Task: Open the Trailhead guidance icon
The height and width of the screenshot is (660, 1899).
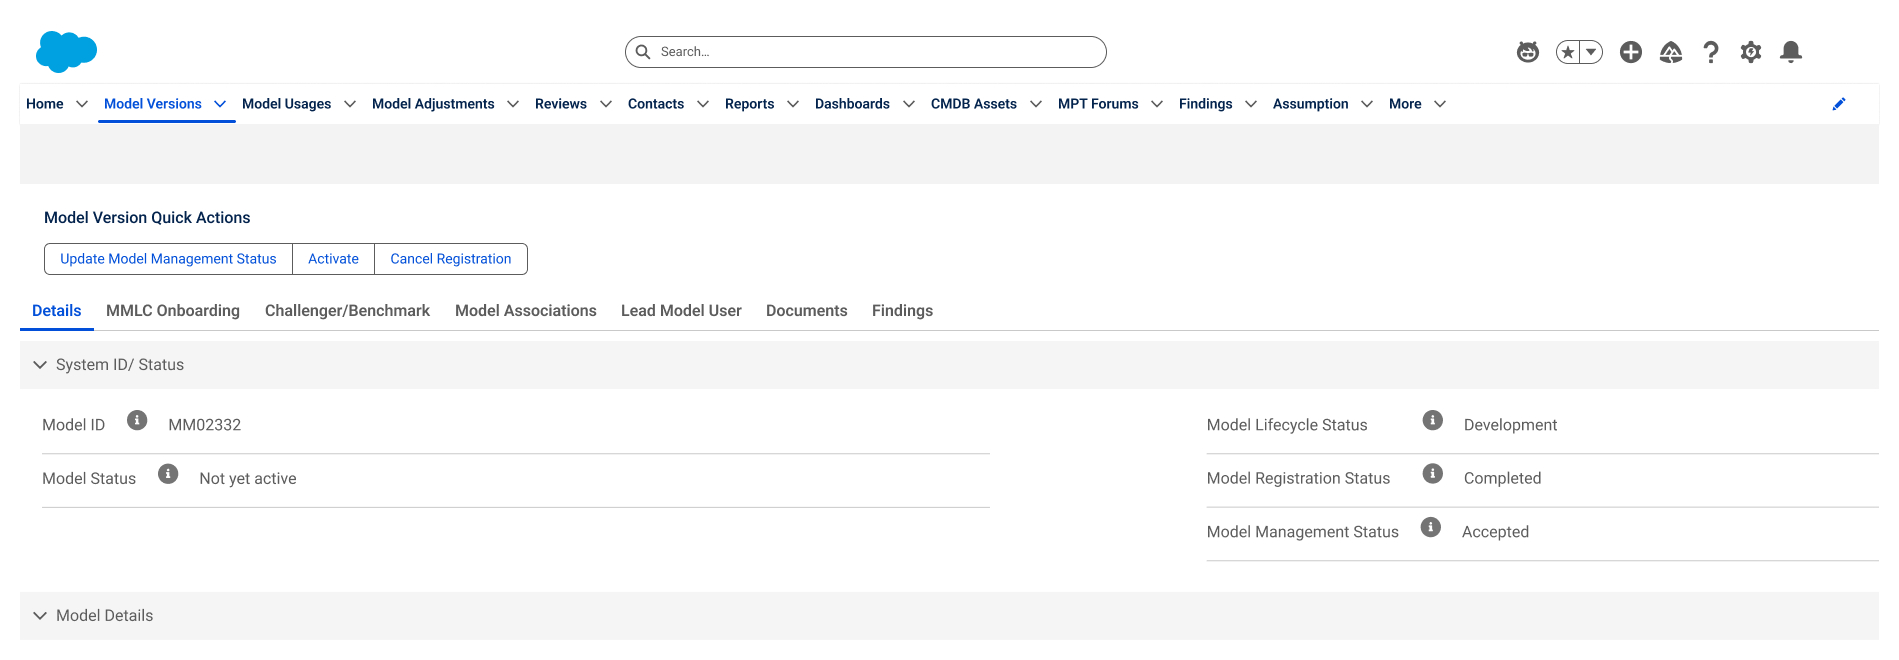Action: (1671, 52)
